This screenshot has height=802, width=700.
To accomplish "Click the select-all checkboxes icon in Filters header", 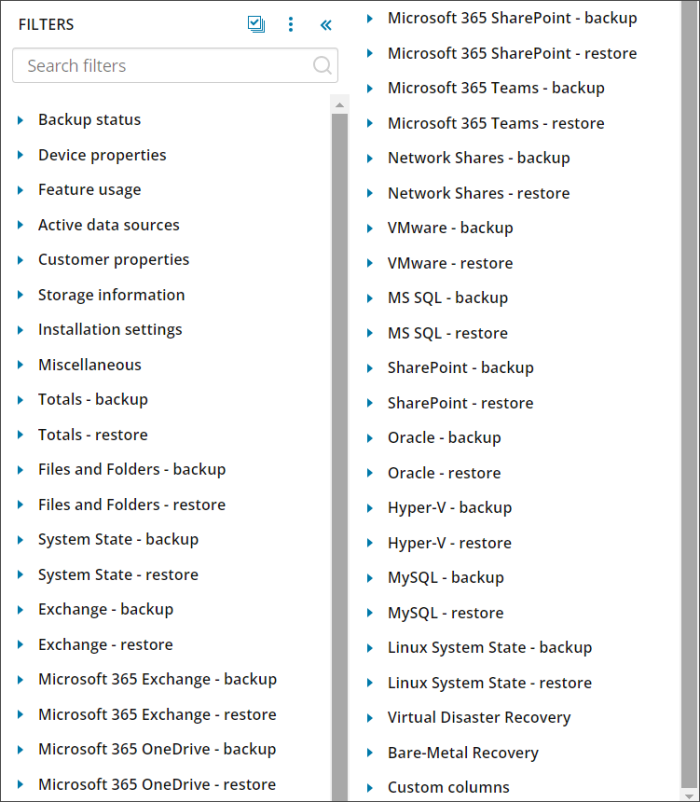I will click(256, 25).
